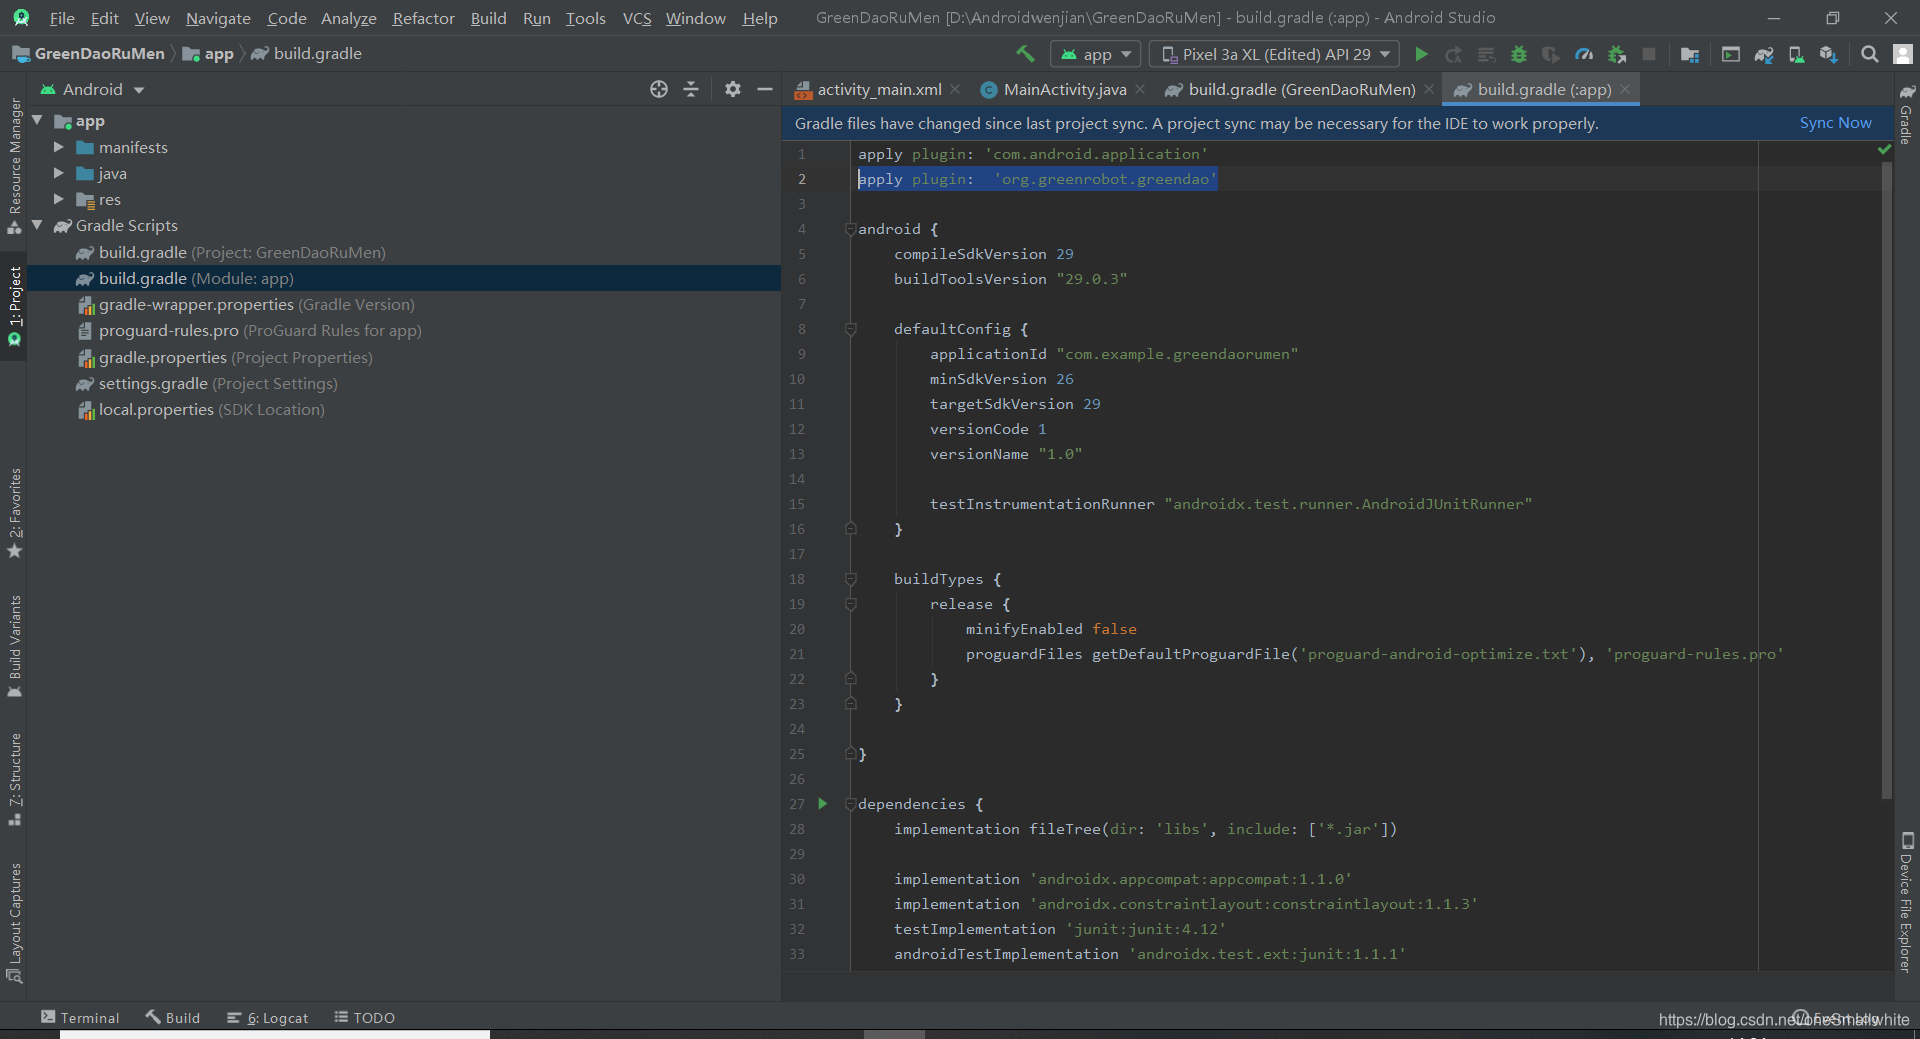Open the Profile app gauge icon

click(1584, 54)
